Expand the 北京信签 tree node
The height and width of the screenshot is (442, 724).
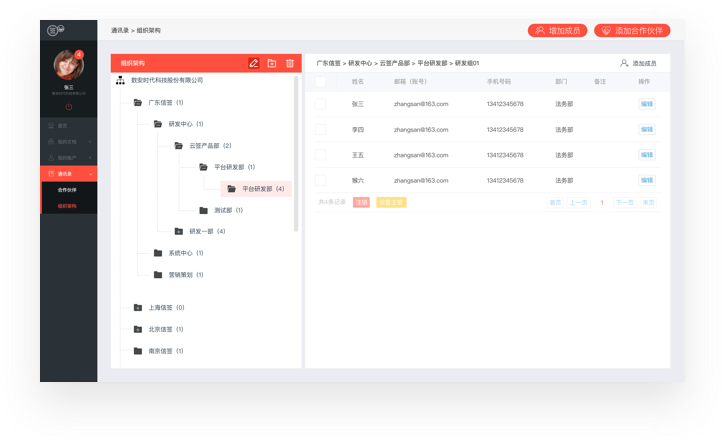click(x=138, y=330)
